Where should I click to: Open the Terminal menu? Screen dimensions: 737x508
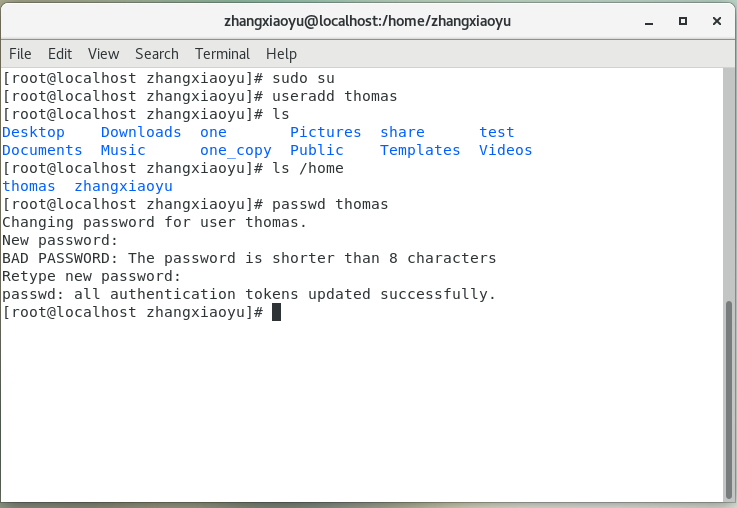click(222, 54)
